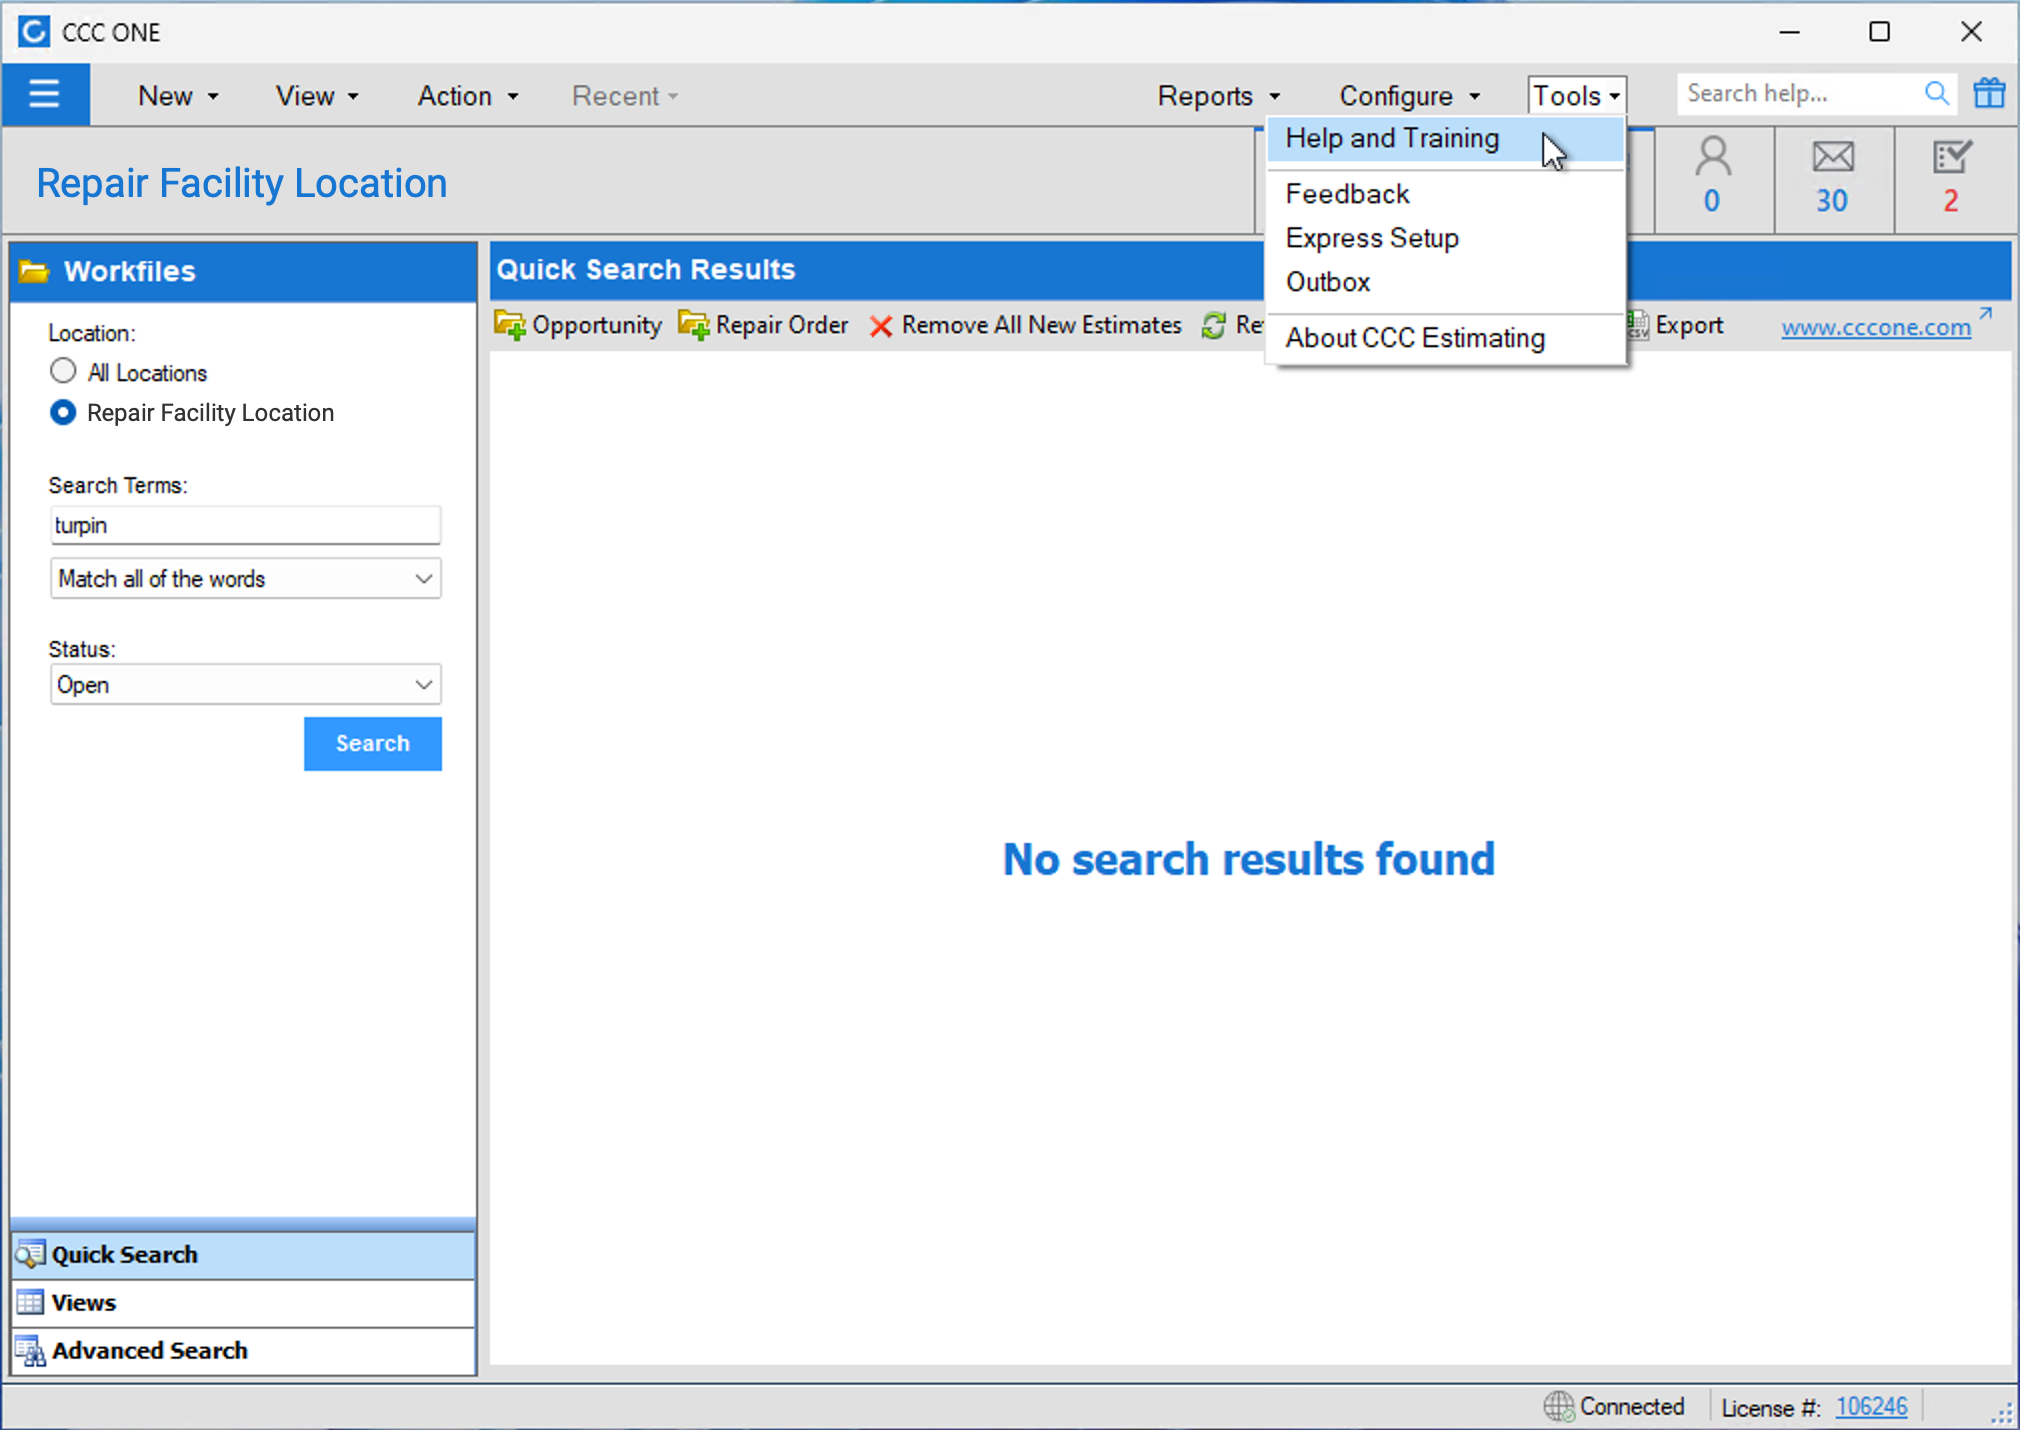Open the Action dropdown menu

[x=468, y=96]
